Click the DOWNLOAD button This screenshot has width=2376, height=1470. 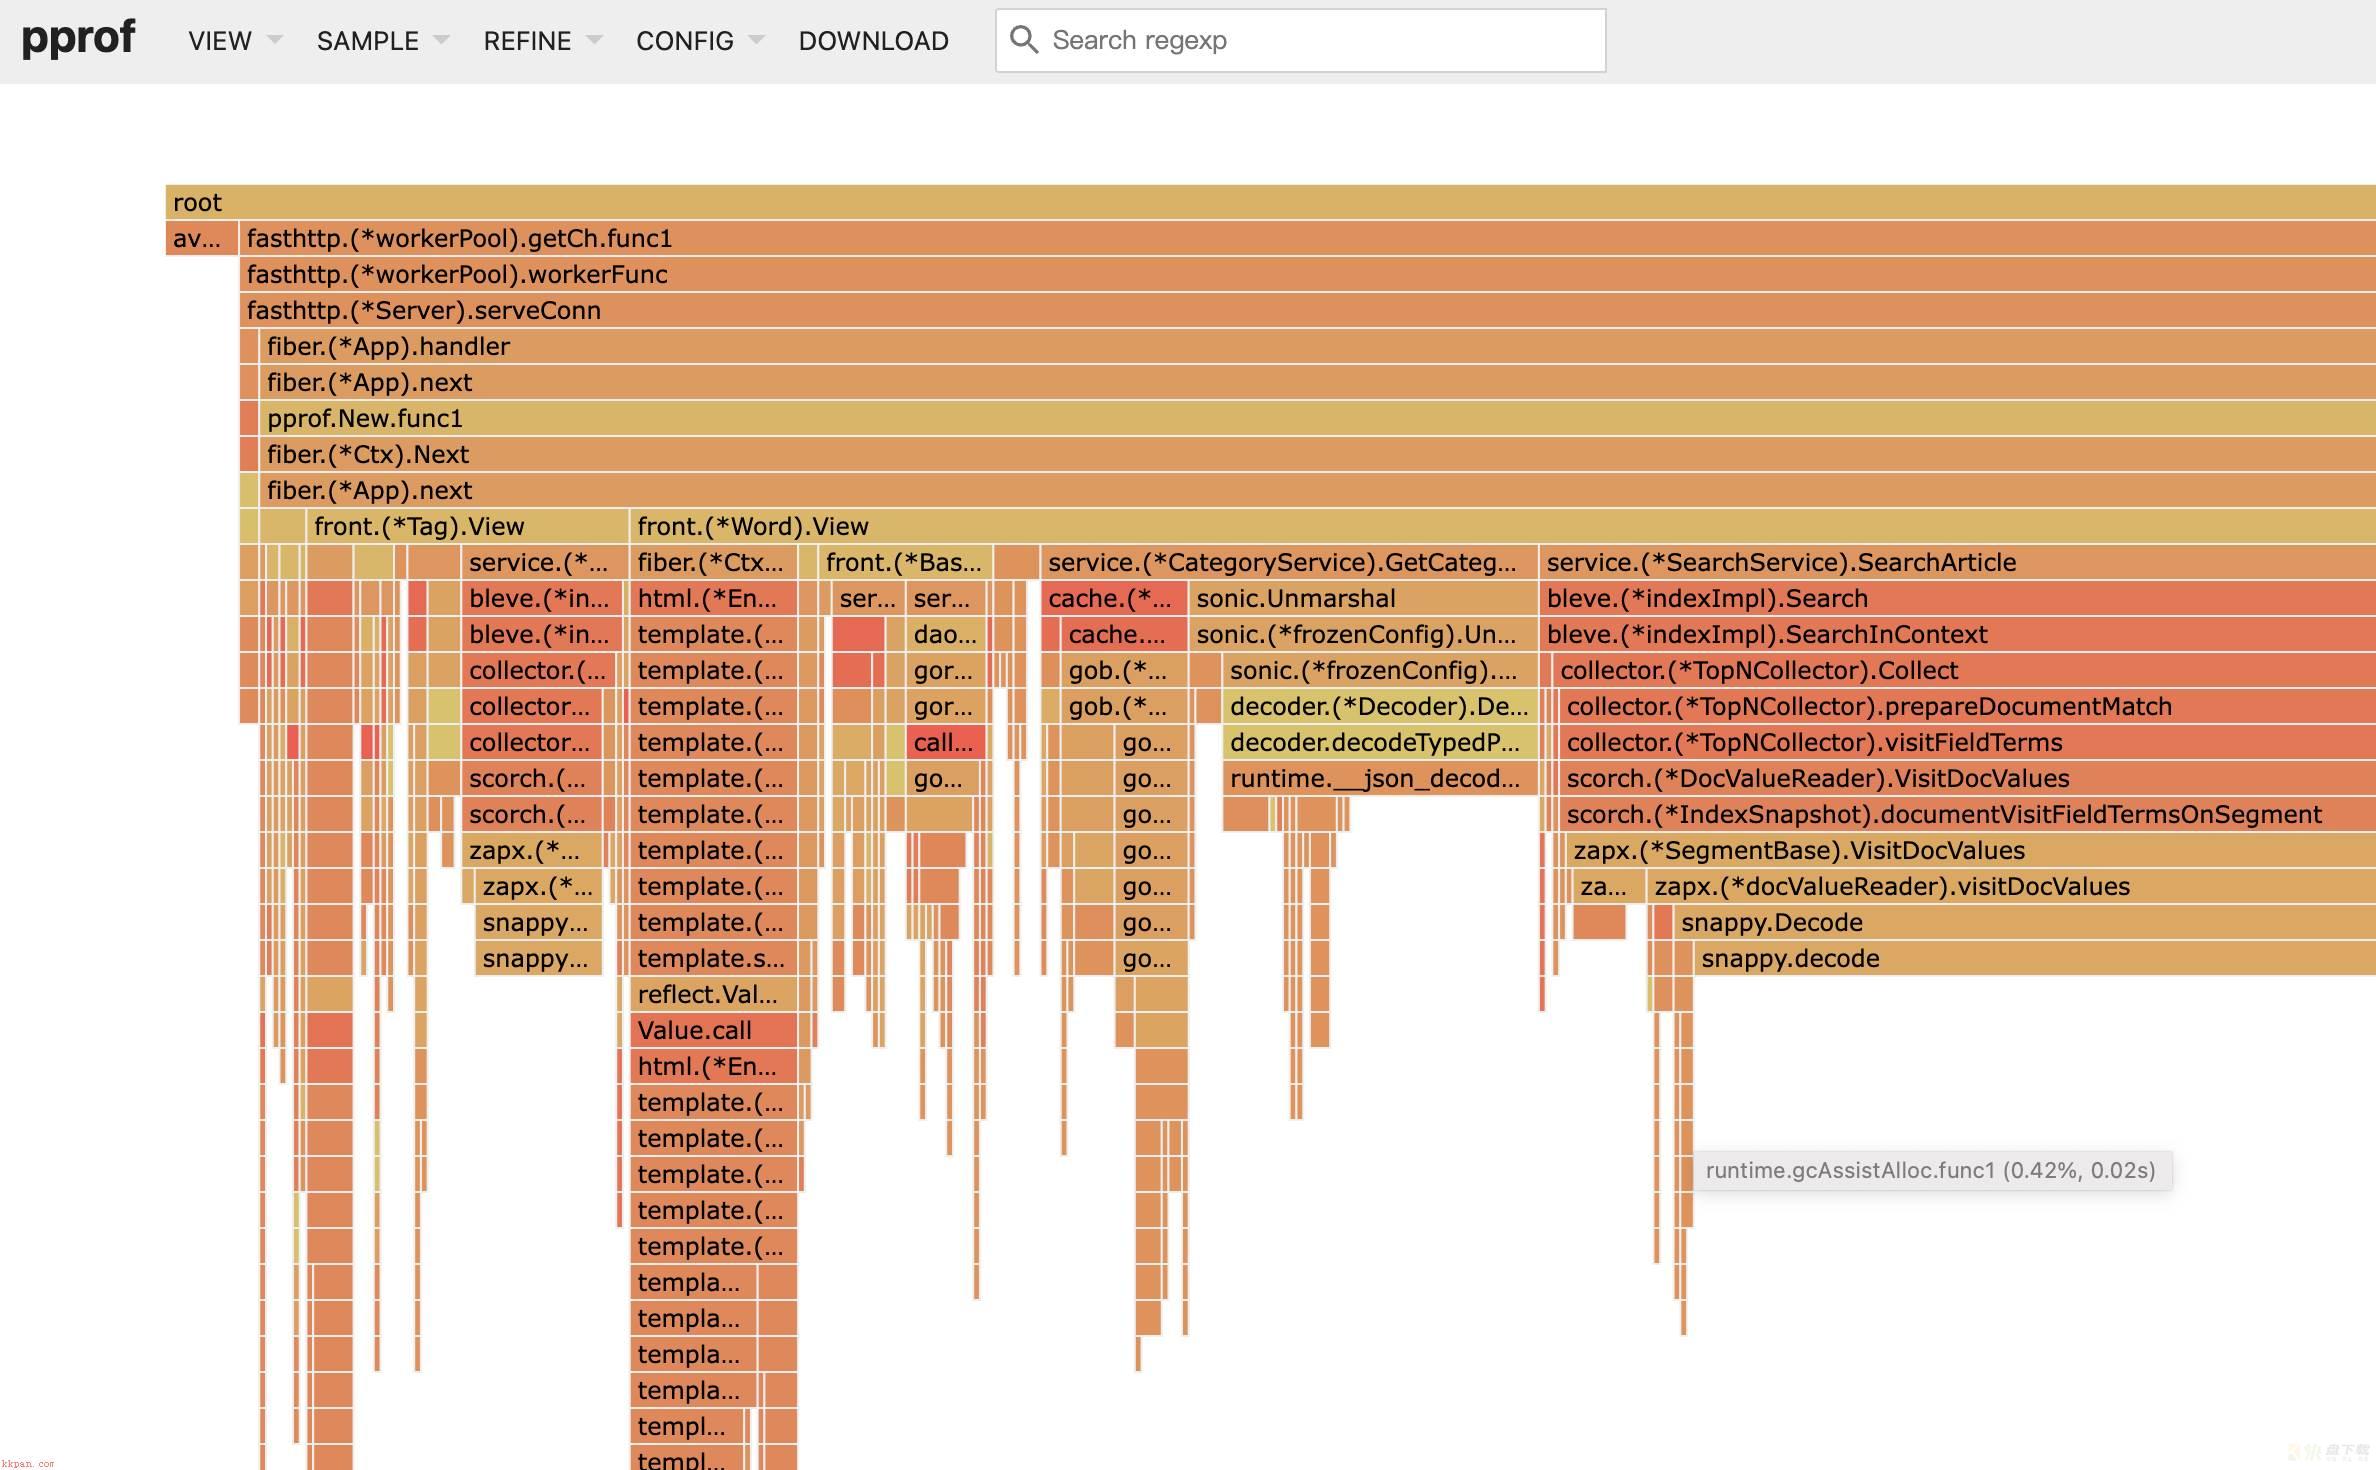[873, 41]
